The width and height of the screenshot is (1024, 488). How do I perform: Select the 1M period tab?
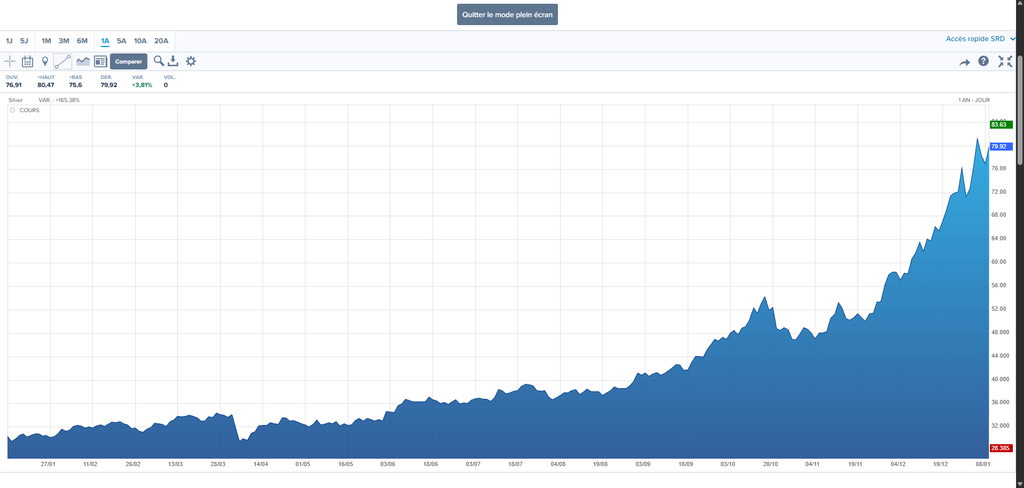(x=46, y=41)
